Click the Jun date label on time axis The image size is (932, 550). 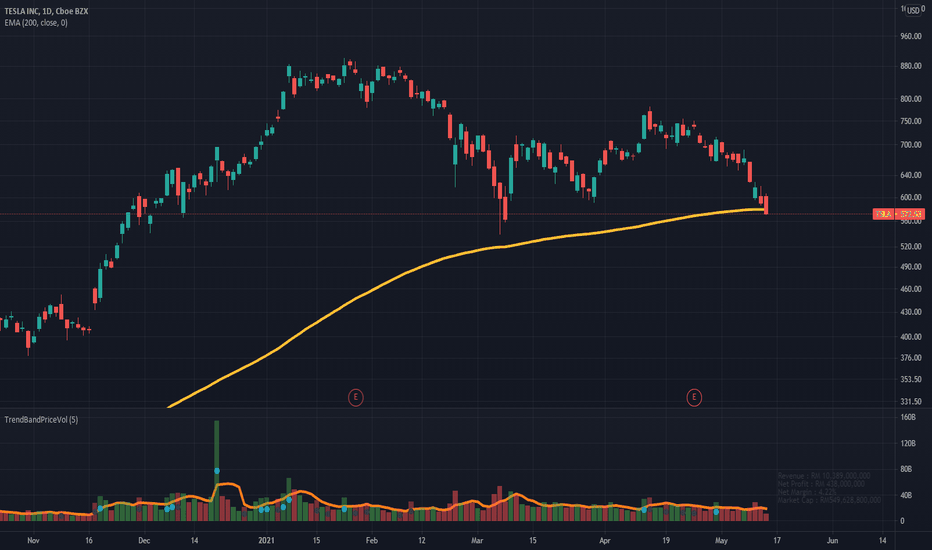832,540
